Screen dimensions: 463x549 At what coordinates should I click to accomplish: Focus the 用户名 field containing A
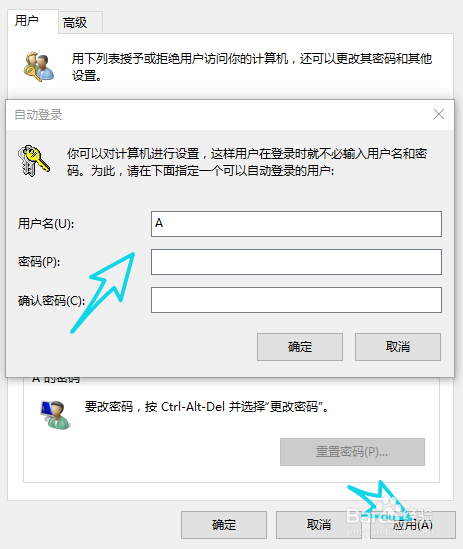point(296,224)
